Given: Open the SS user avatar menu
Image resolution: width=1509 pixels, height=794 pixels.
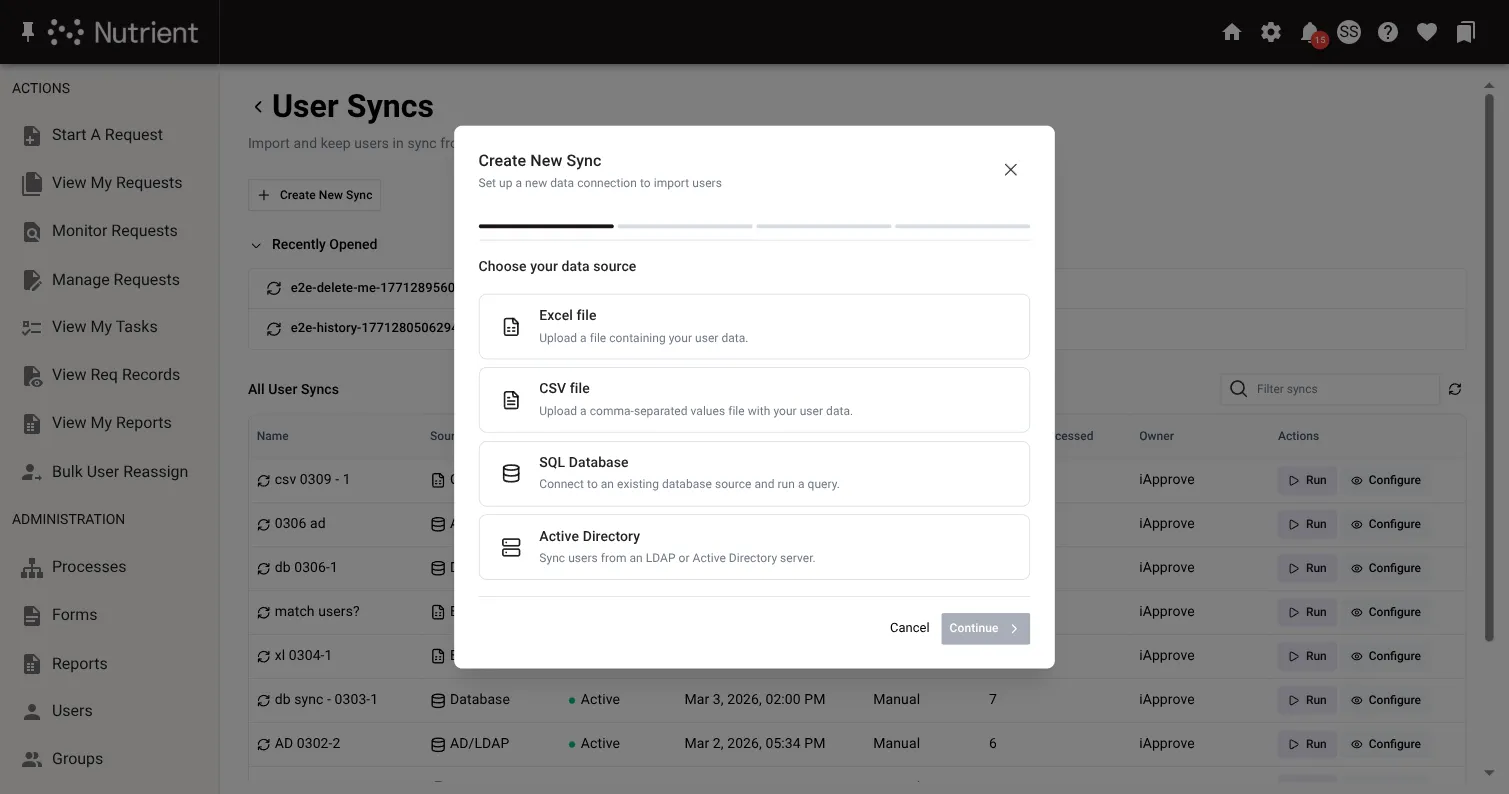Looking at the screenshot, I should tap(1349, 32).
